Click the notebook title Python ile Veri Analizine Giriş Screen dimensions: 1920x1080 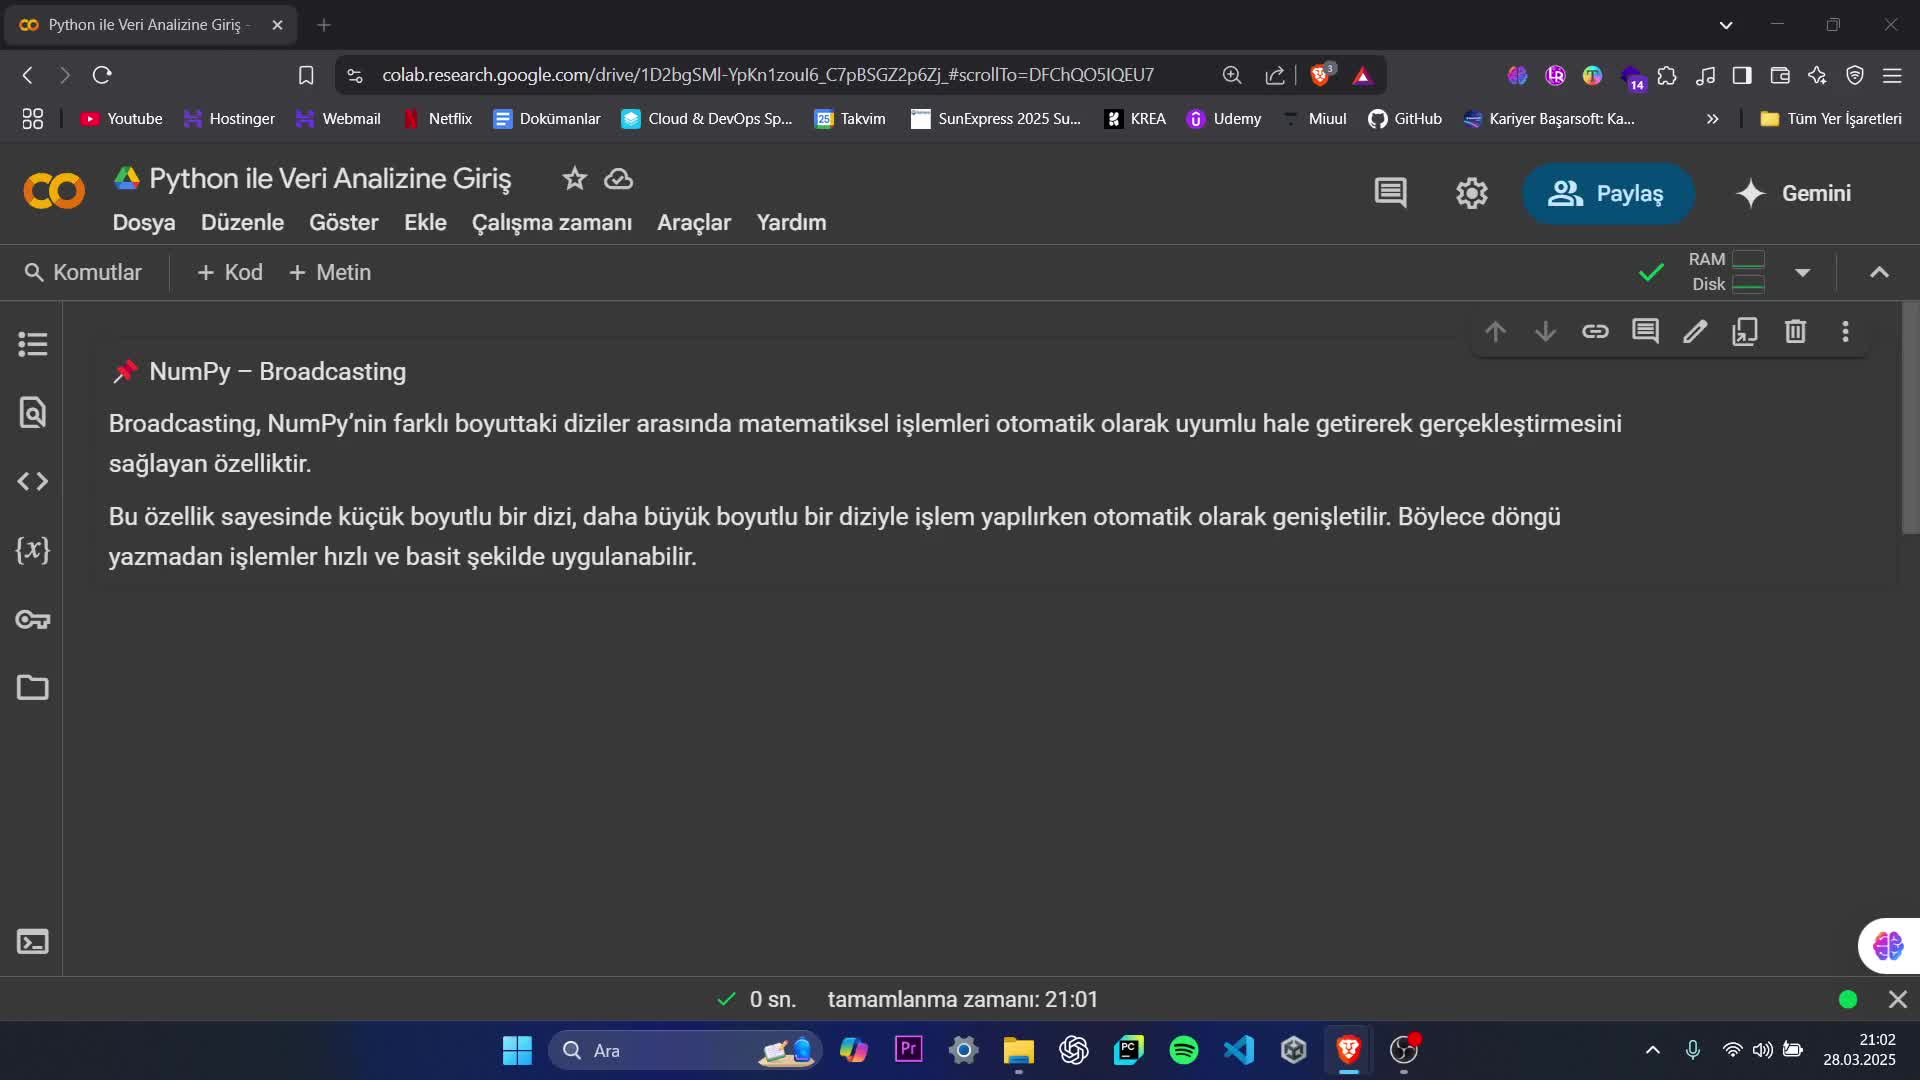[x=330, y=178]
